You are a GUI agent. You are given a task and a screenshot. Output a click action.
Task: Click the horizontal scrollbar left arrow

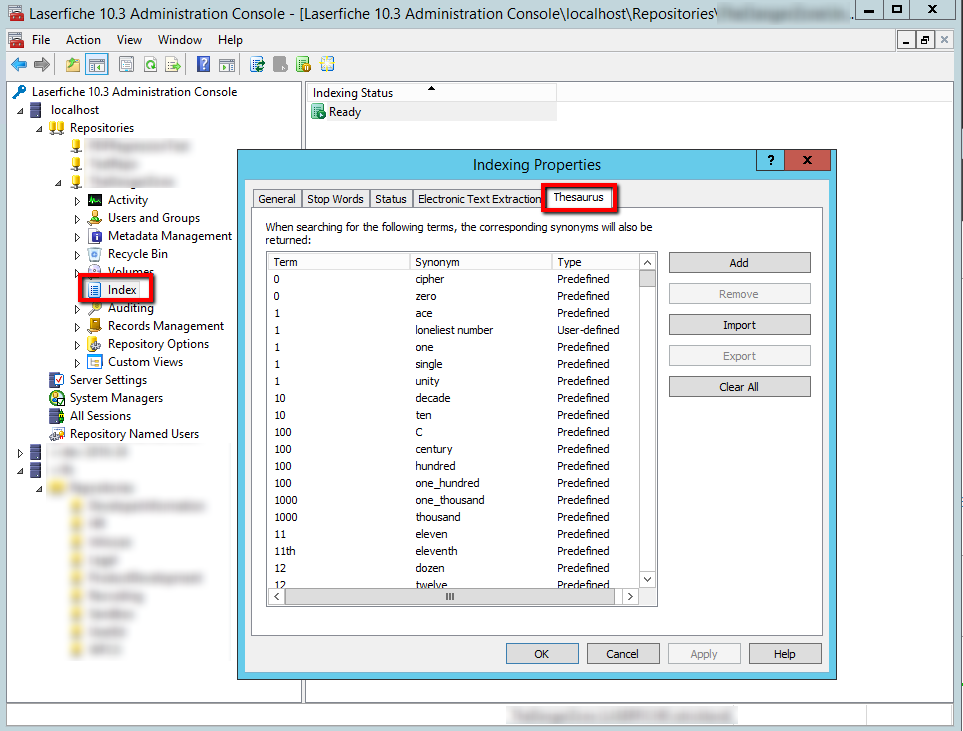click(x=277, y=596)
